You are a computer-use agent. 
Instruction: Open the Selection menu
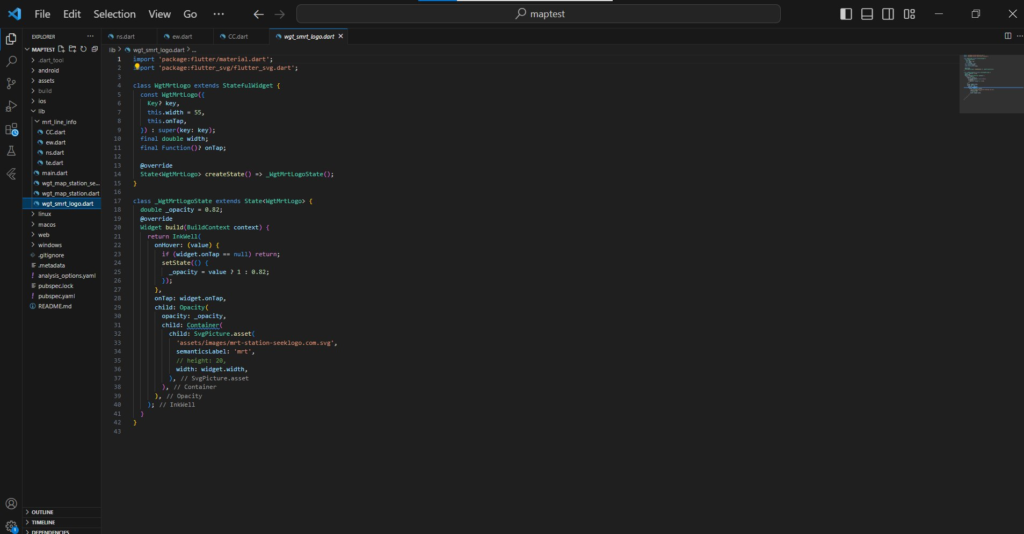(x=114, y=14)
